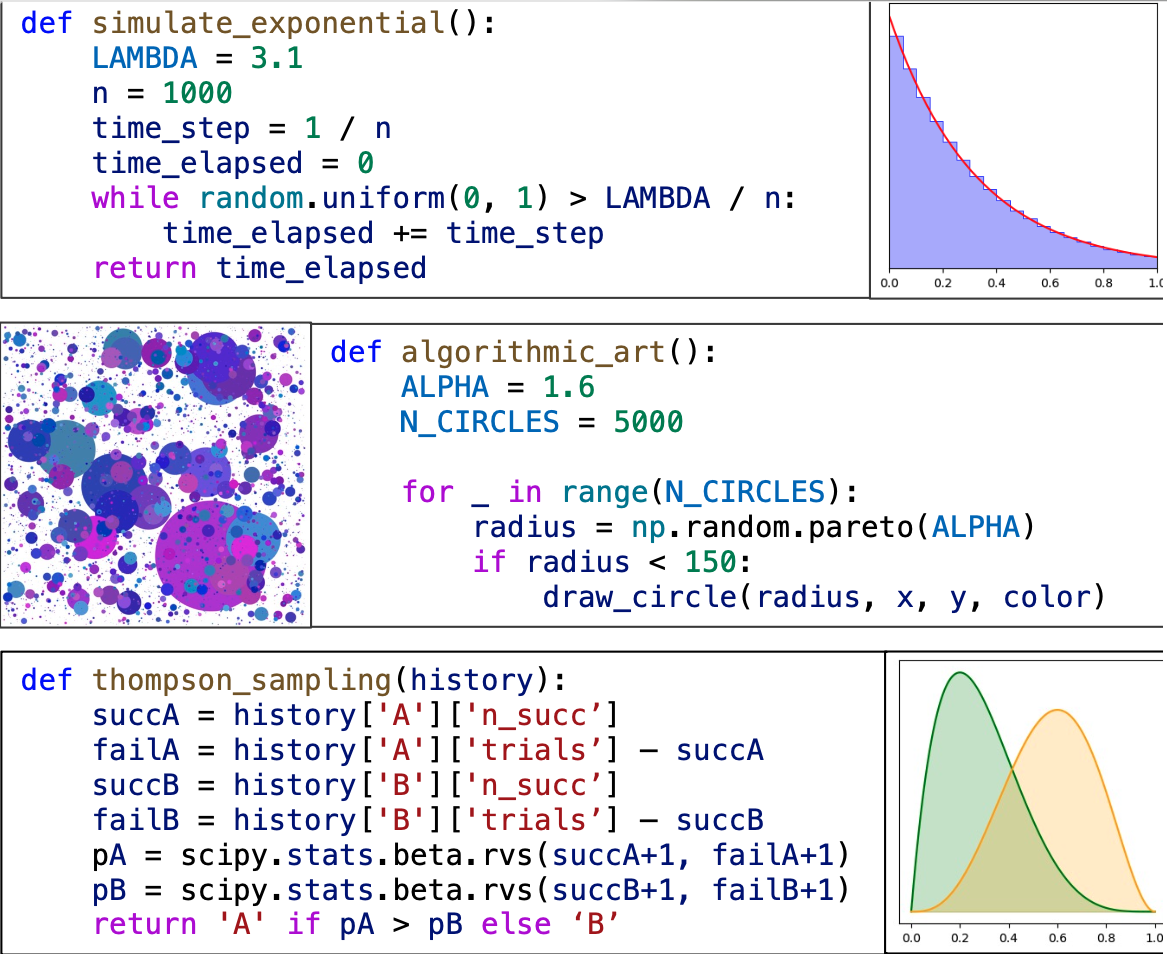Screen dimensions: 1167x954
Task: Click the function name thompson_sampling
Action: point(242,680)
